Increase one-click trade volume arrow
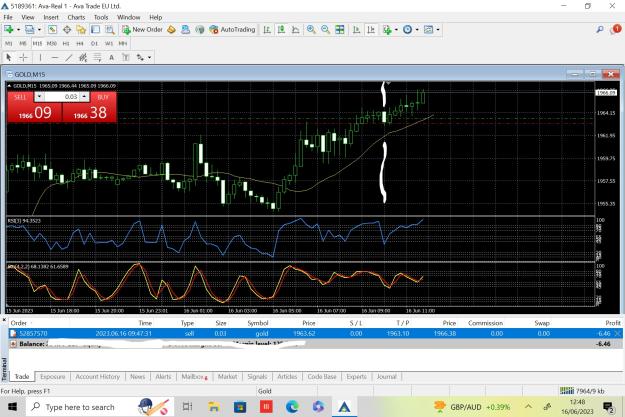This screenshot has height=417, width=625. pos(84,96)
